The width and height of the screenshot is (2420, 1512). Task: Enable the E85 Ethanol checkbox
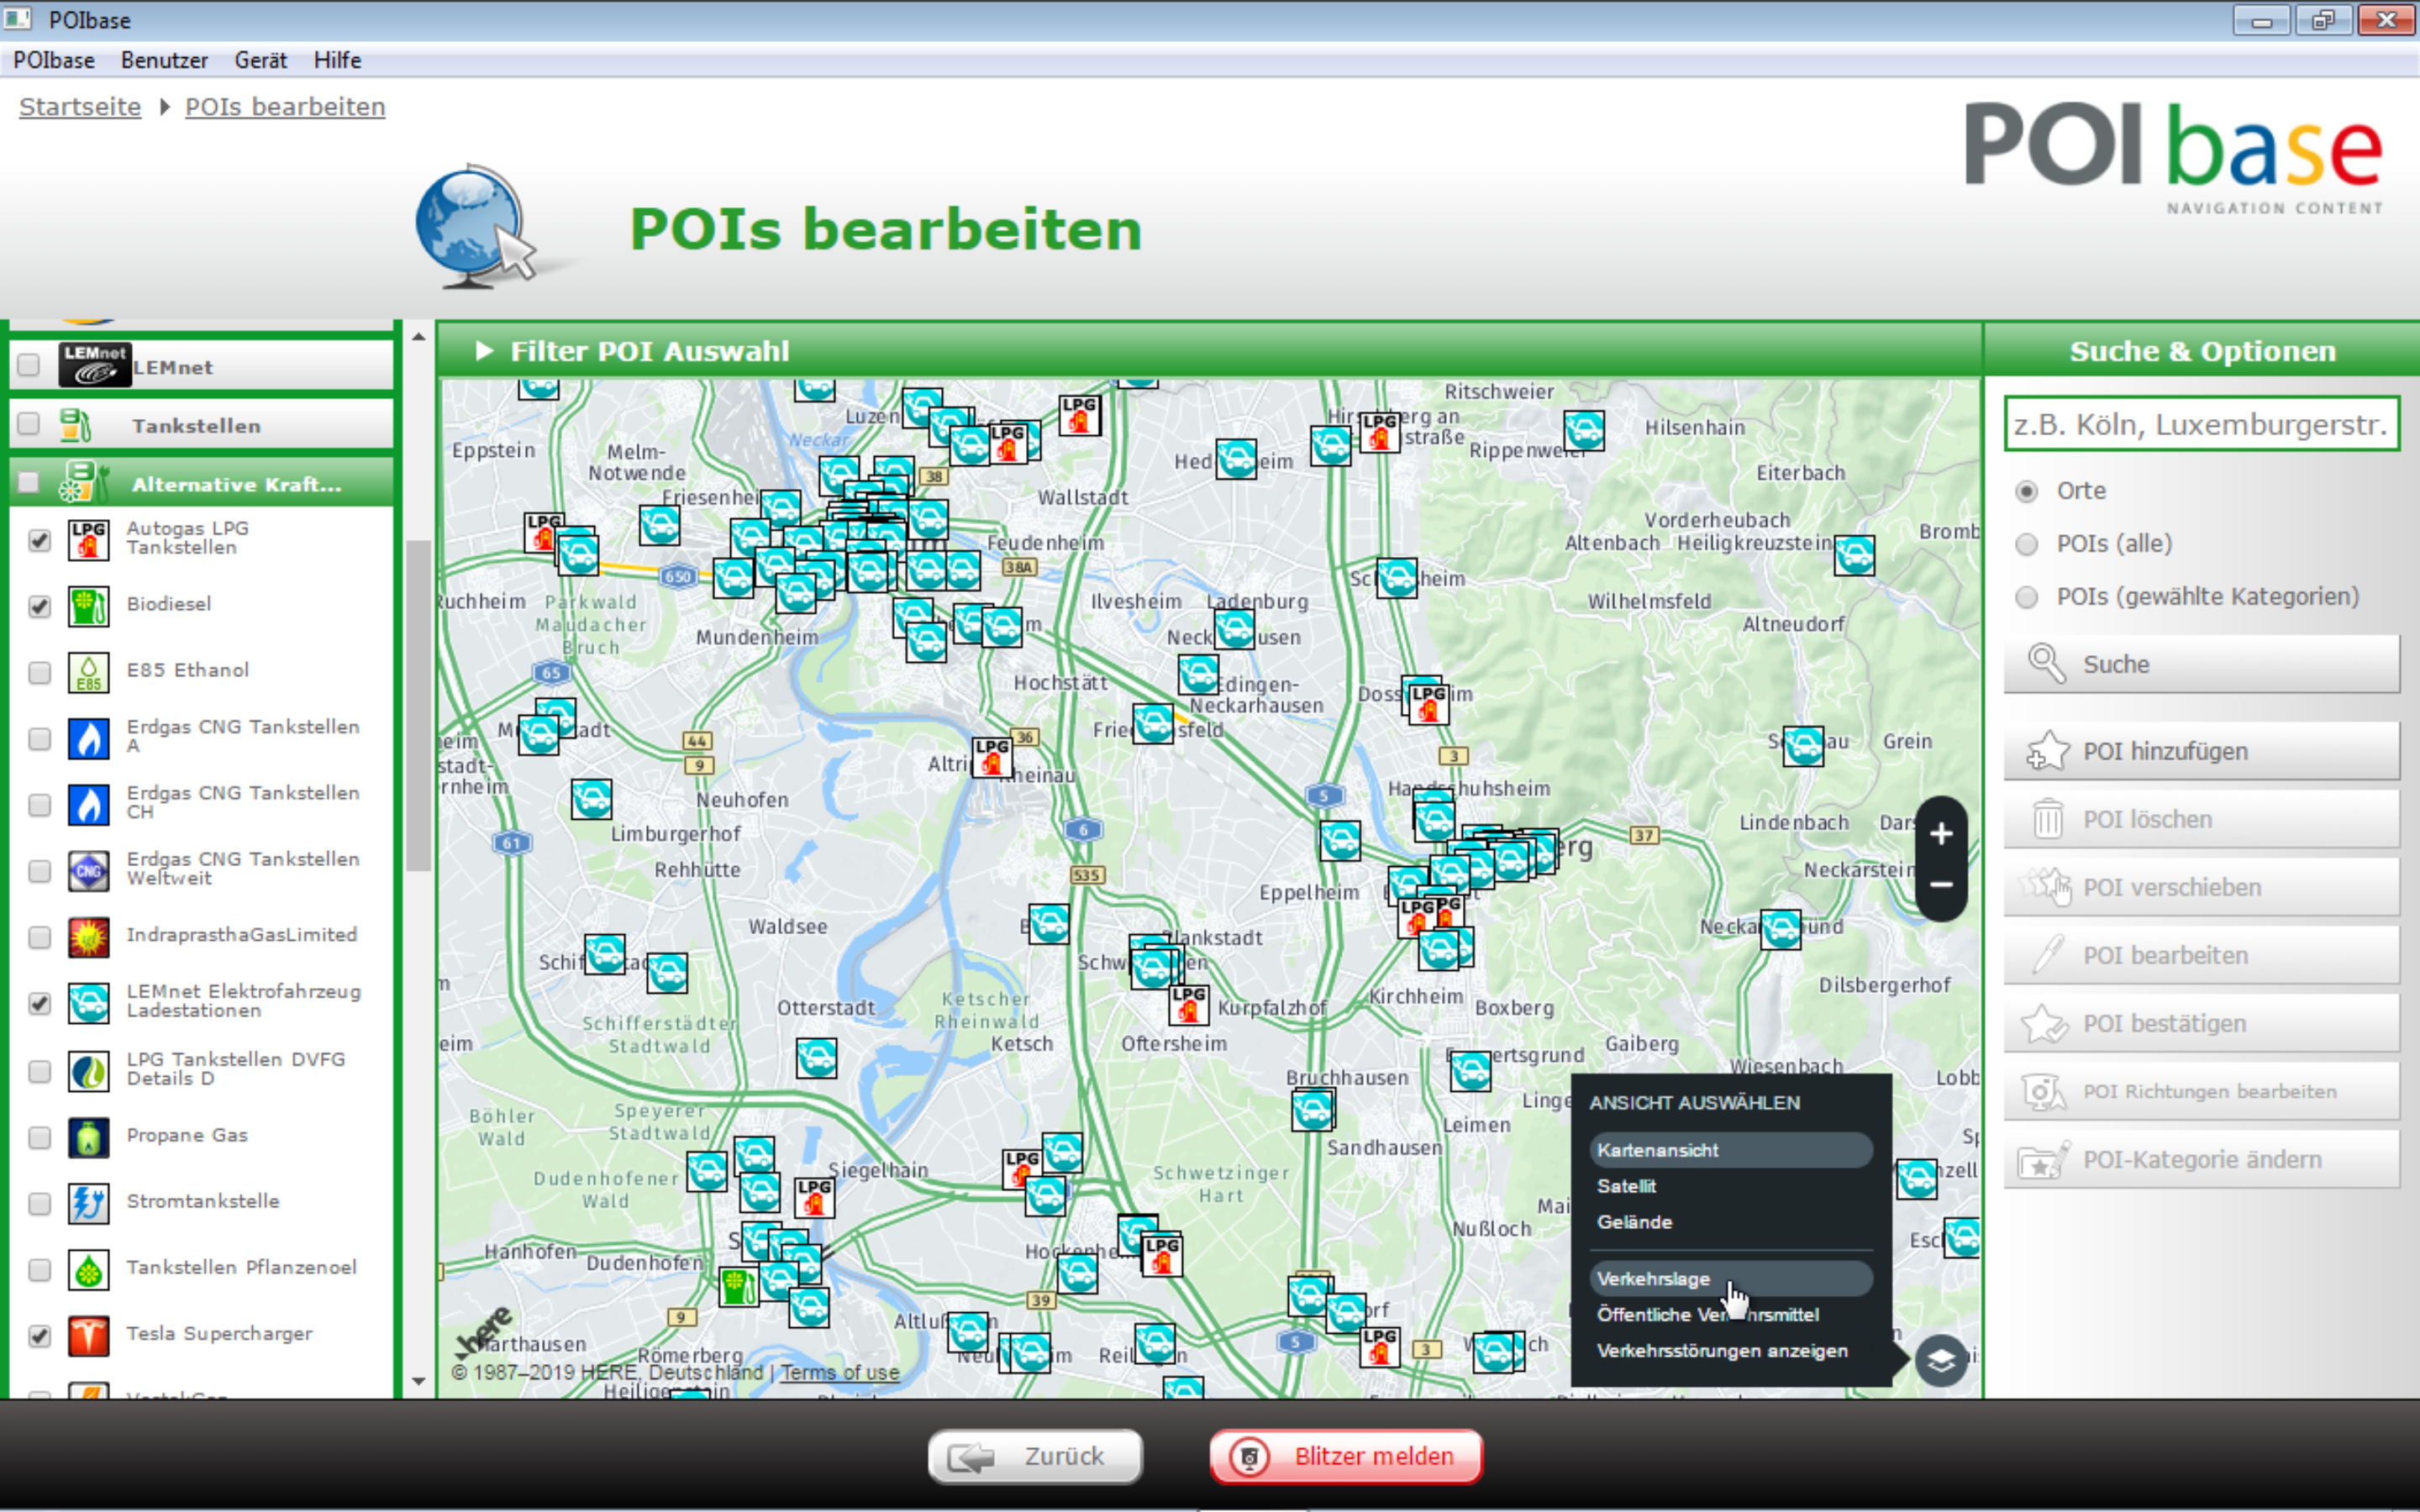pos(39,672)
